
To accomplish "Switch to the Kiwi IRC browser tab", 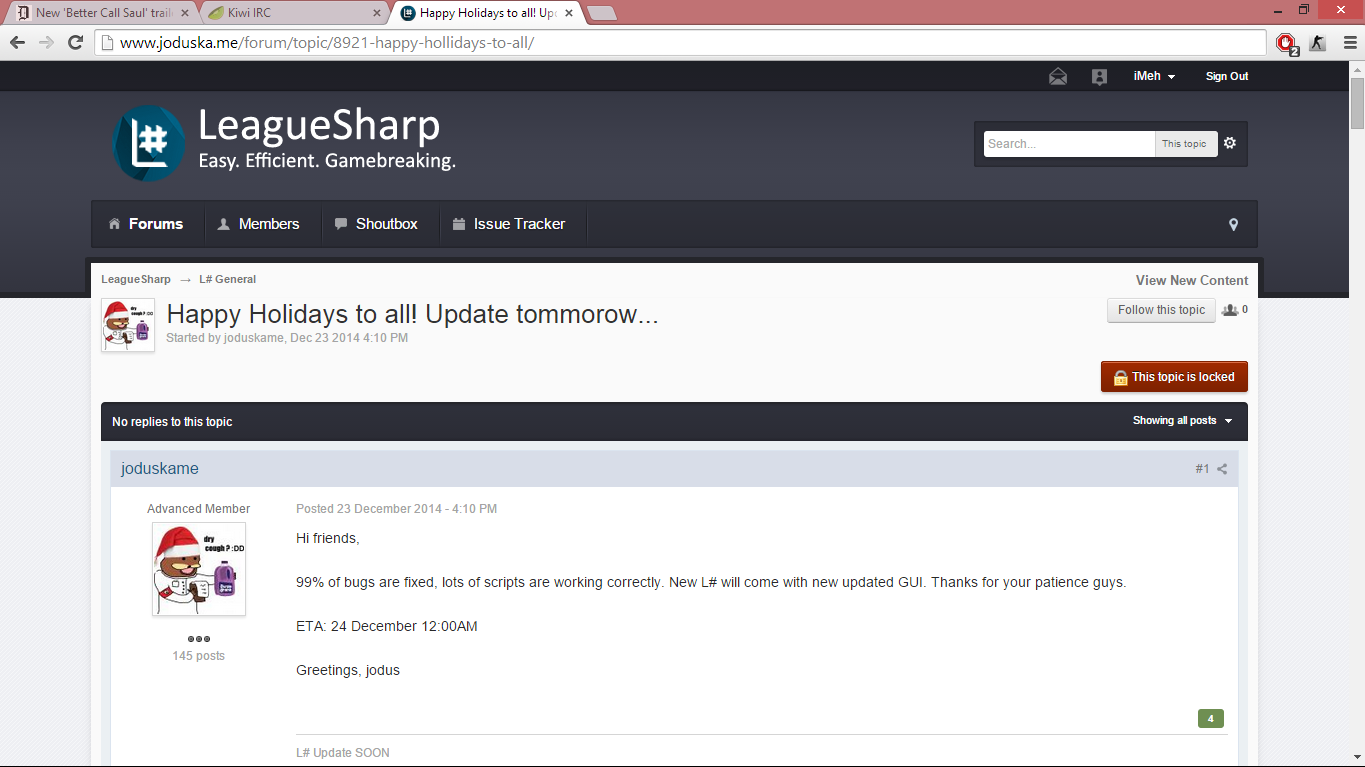I will [294, 13].
